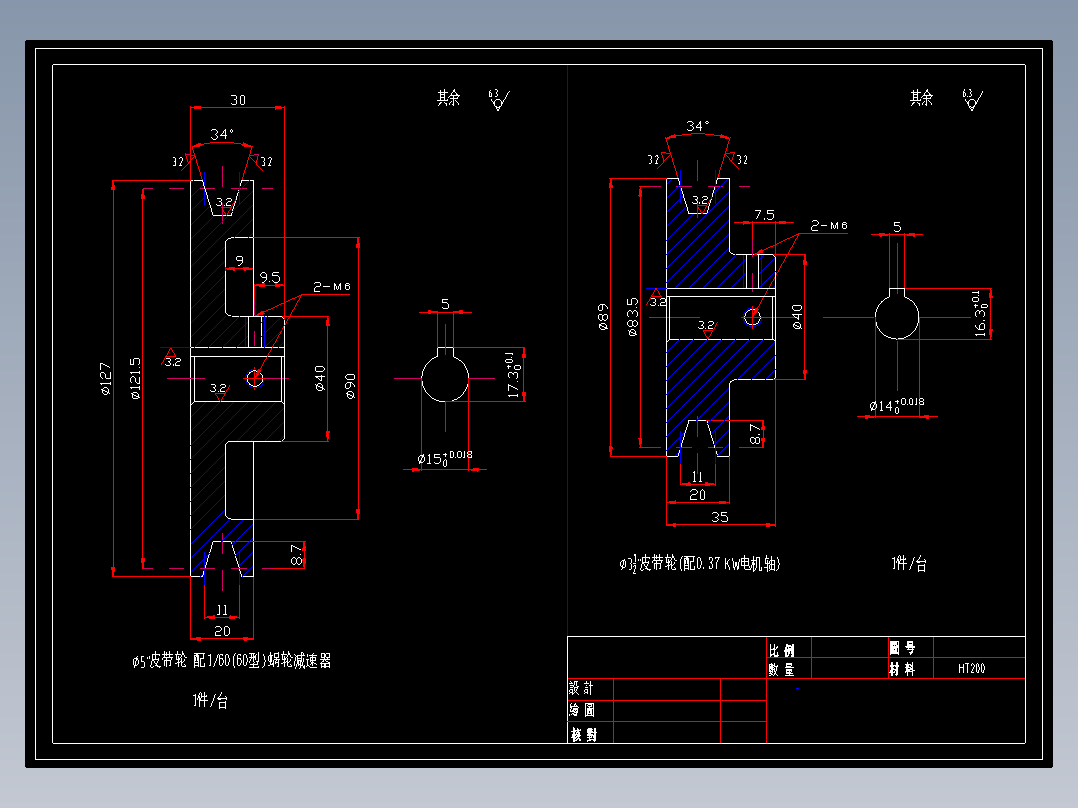The width and height of the screenshot is (1078, 808).
Task: Select the Ø5 pulley title text at bottom left
Action: point(232,661)
